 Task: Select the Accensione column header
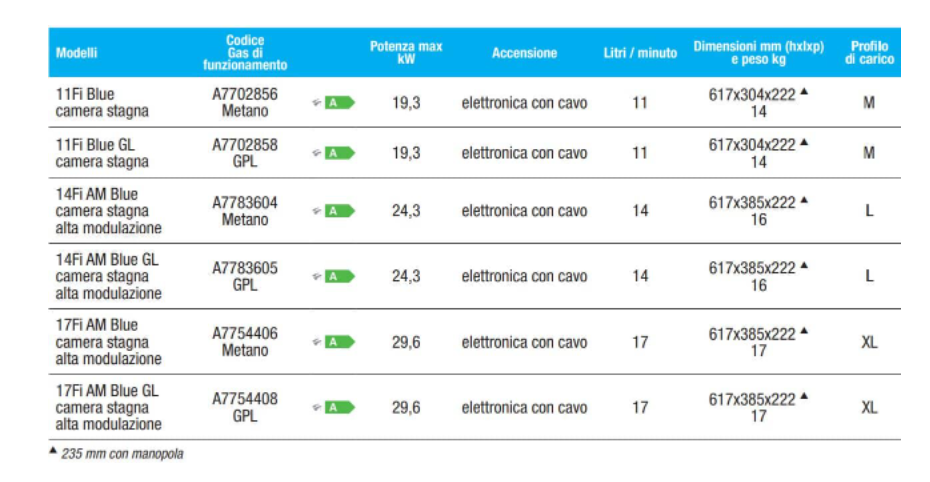click(x=524, y=53)
